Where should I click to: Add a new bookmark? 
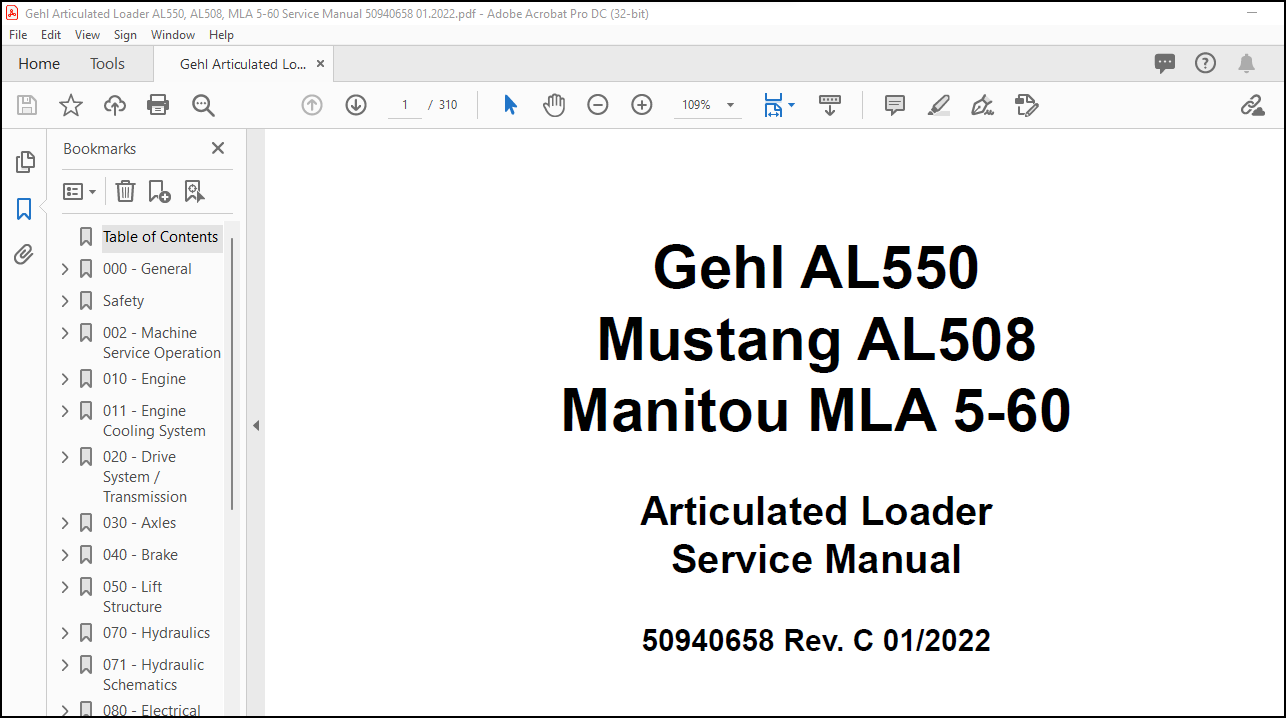(159, 191)
